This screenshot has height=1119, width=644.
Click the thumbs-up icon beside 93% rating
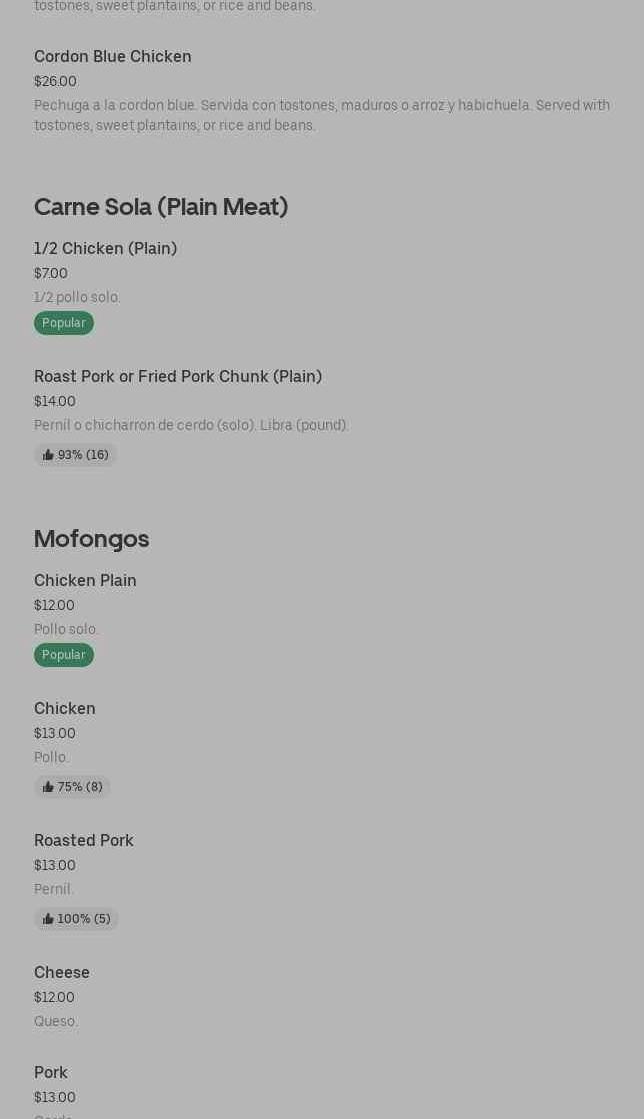pos(48,455)
